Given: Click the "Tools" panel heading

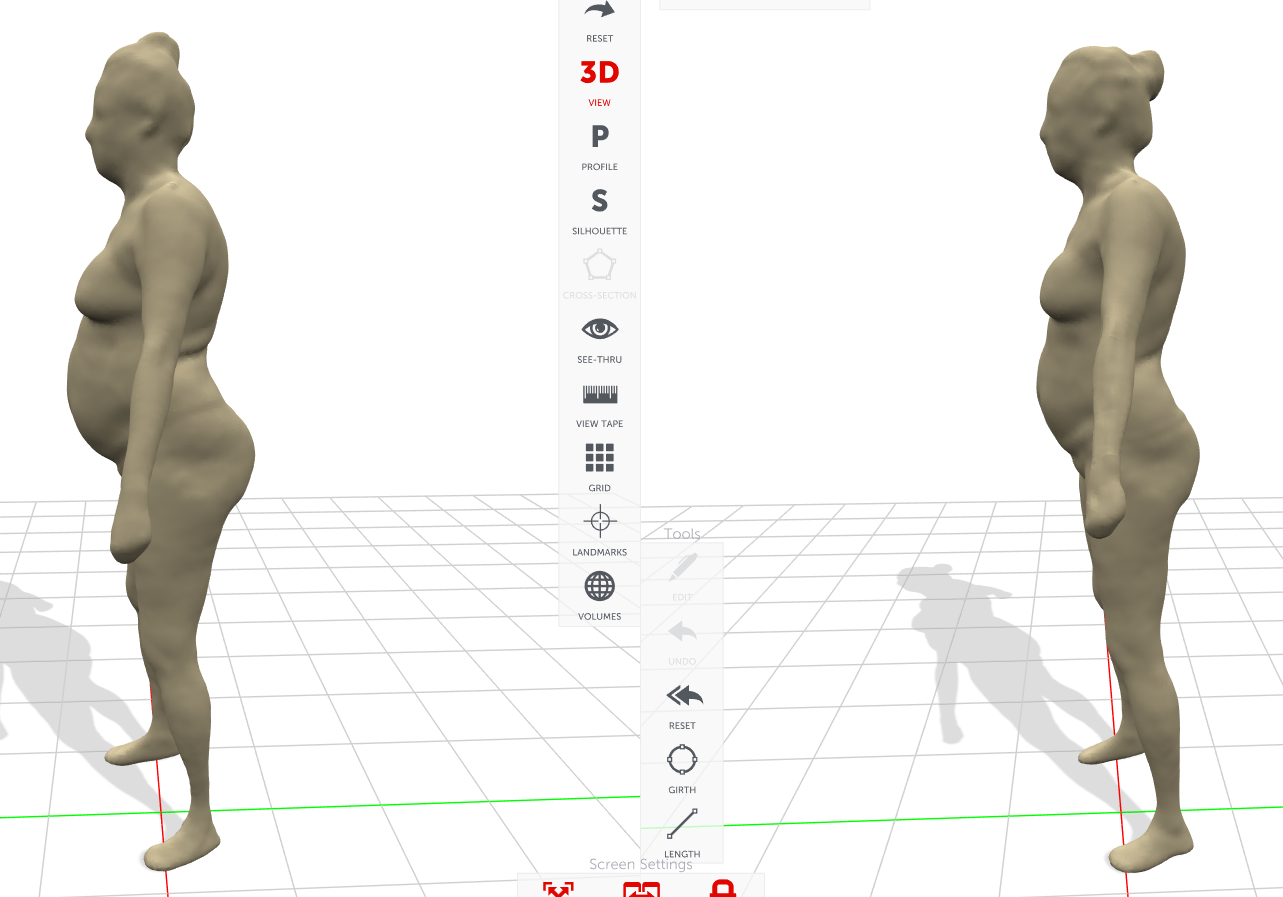Looking at the screenshot, I should (682, 534).
